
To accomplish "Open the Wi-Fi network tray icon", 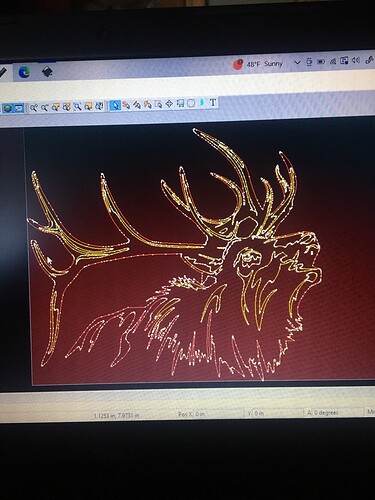I will pyautogui.click(x=332, y=61).
